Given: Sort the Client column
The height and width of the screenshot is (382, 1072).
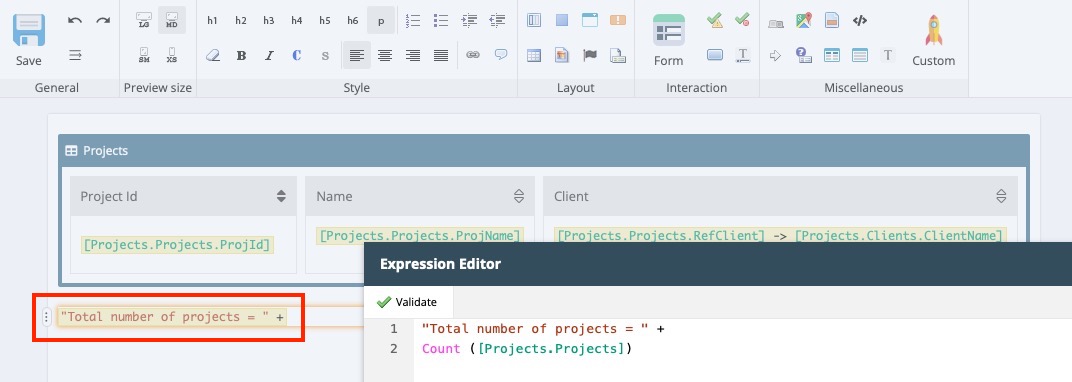Looking at the screenshot, I should click(1001, 197).
